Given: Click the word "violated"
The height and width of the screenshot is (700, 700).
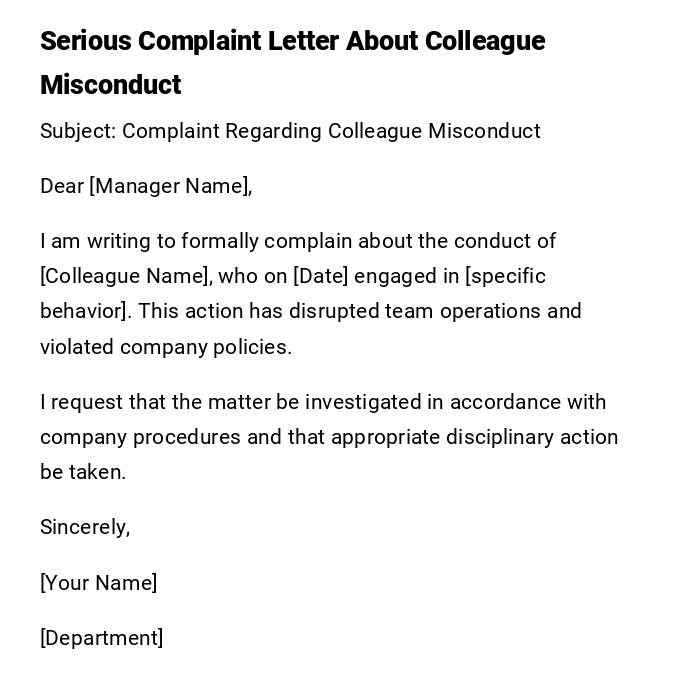Looking at the screenshot, I should 77,347.
